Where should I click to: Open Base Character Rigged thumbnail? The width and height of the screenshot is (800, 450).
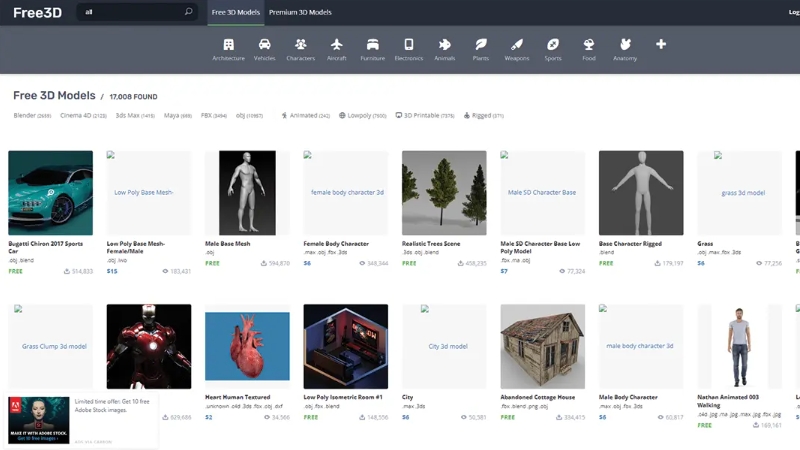point(641,193)
